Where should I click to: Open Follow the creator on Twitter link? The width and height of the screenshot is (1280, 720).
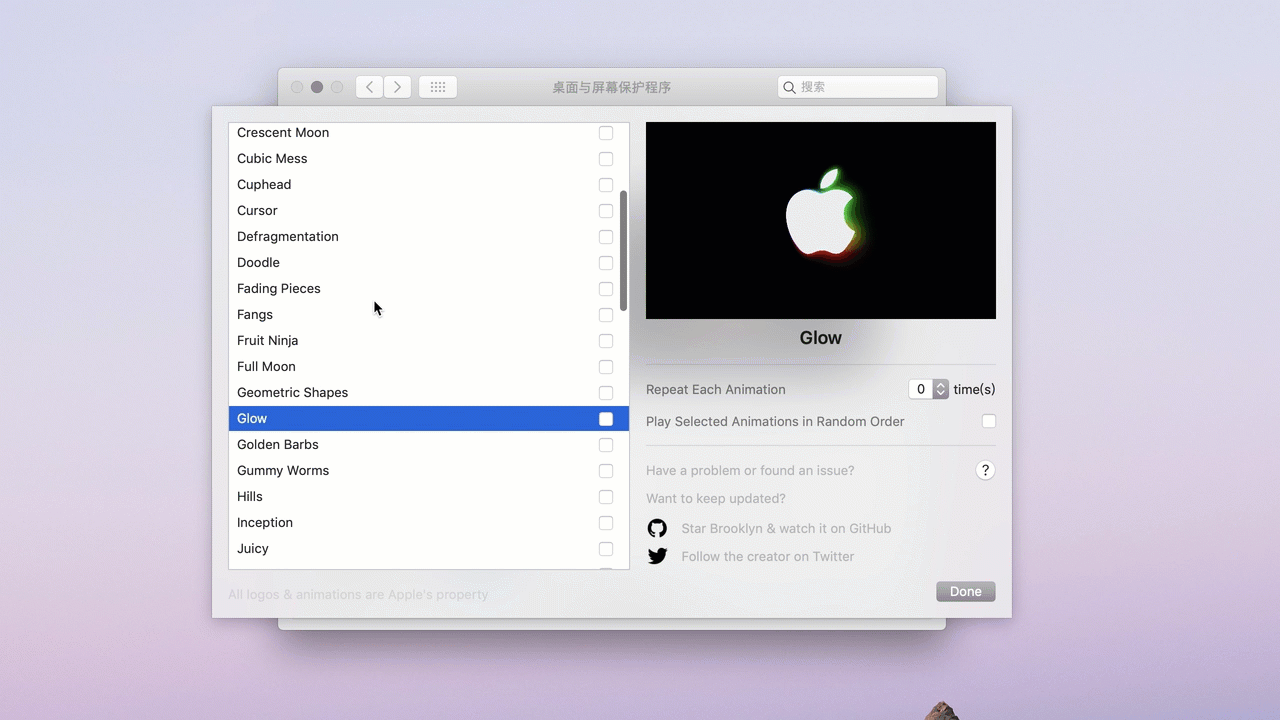pos(768,556)
